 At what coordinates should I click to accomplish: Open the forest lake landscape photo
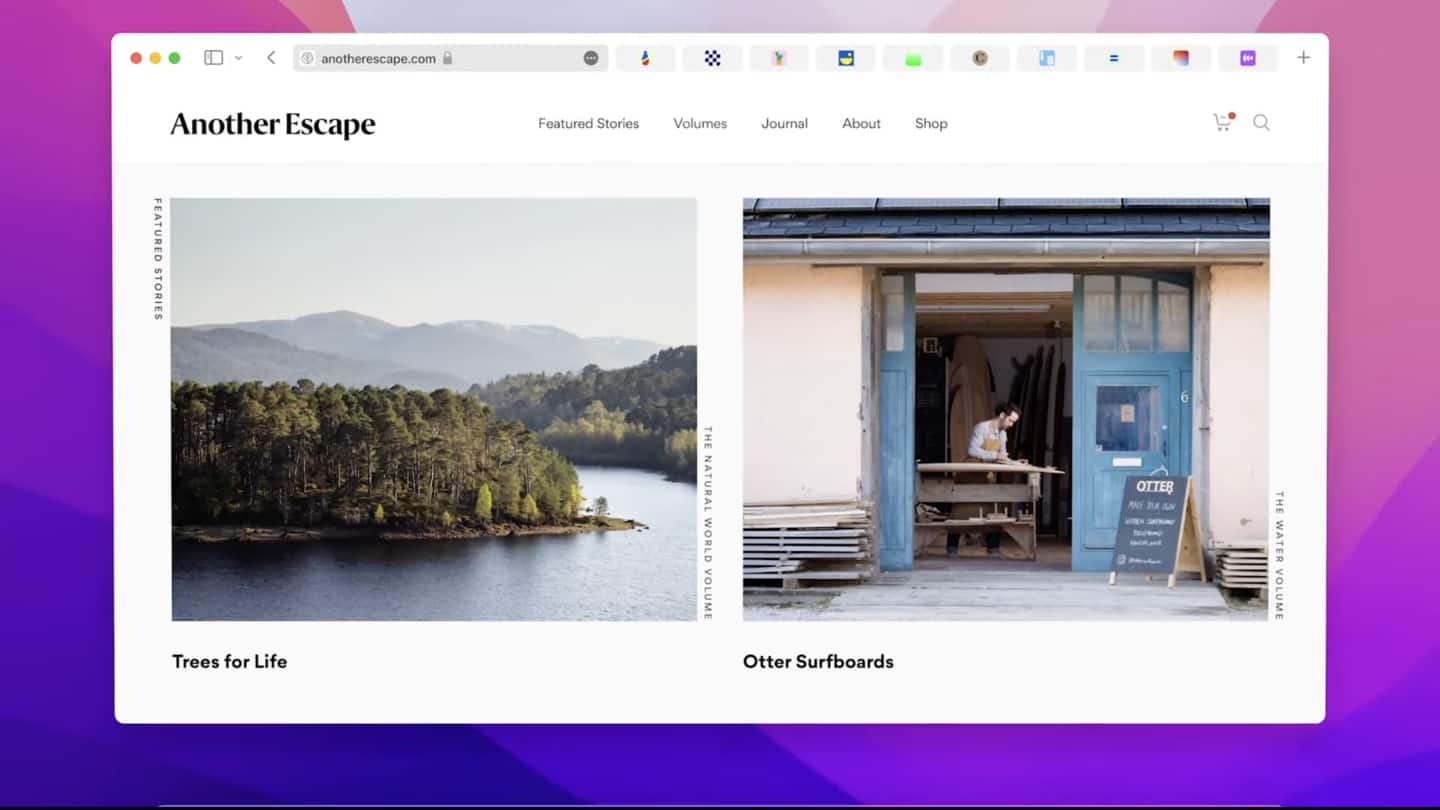pos(434,409)
